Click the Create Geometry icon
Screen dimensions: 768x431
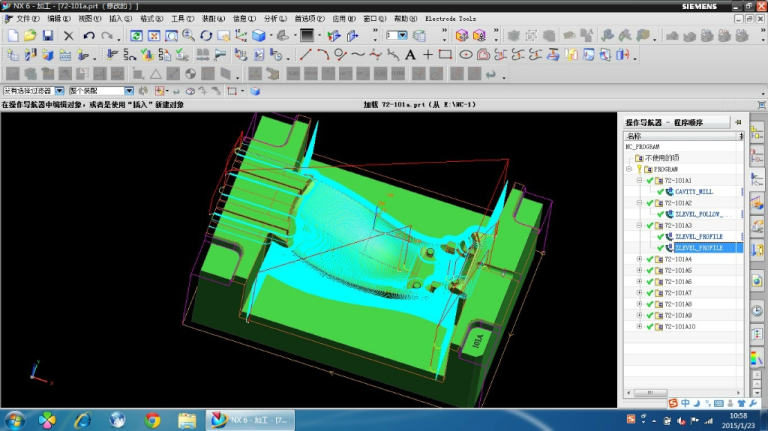point(48,55)
